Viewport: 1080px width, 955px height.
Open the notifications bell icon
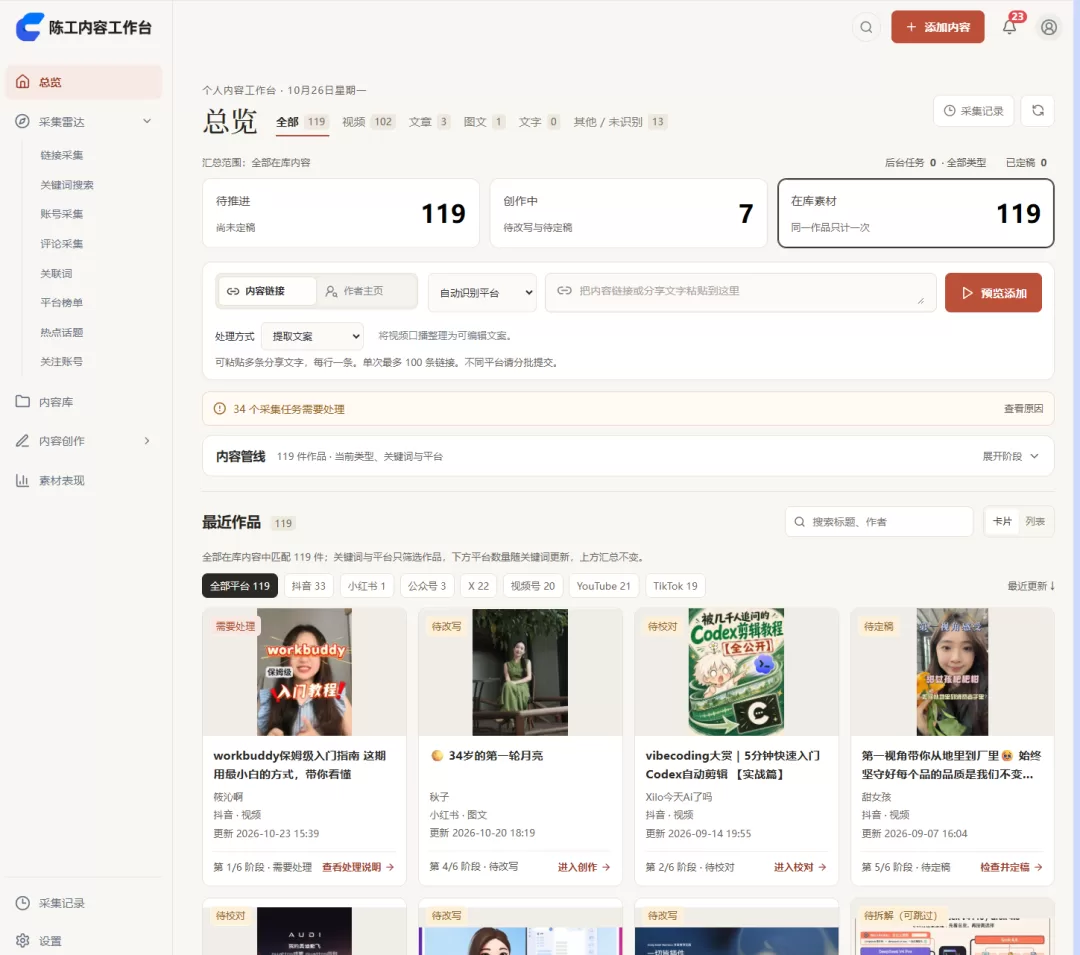click(x=1010, y=28)
